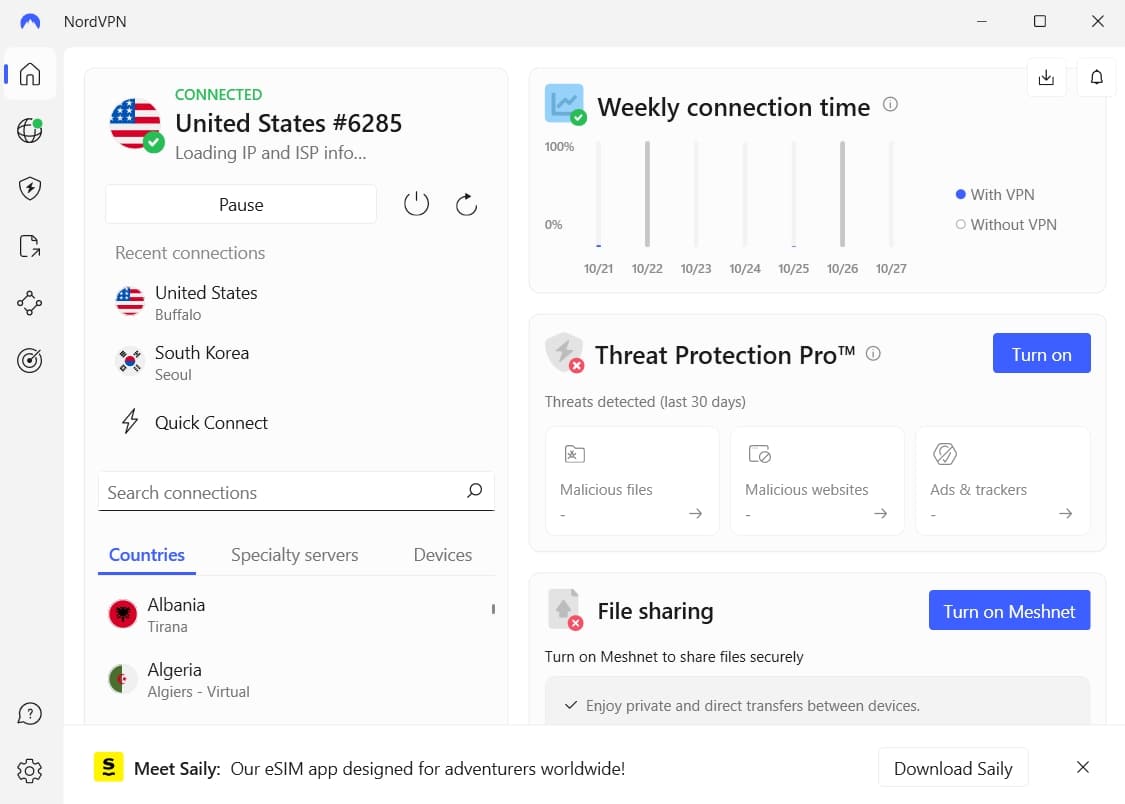
Task: Click the Malicious websites card
Action: 817,481
